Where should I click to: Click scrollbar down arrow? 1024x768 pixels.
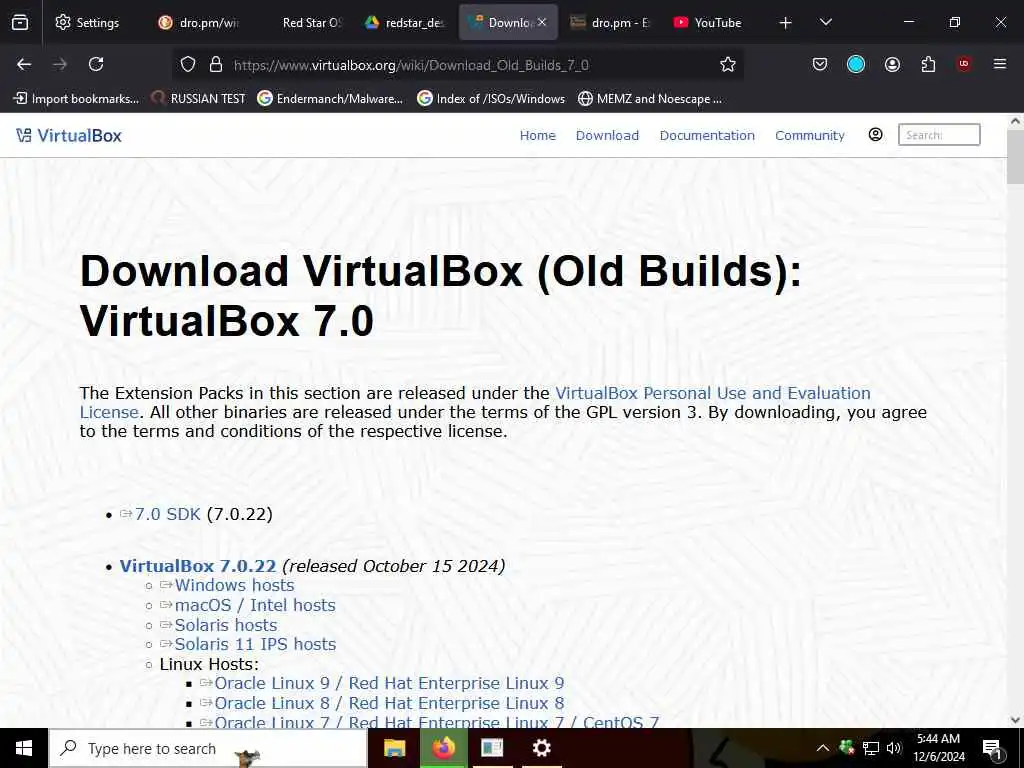[1015, 720]
